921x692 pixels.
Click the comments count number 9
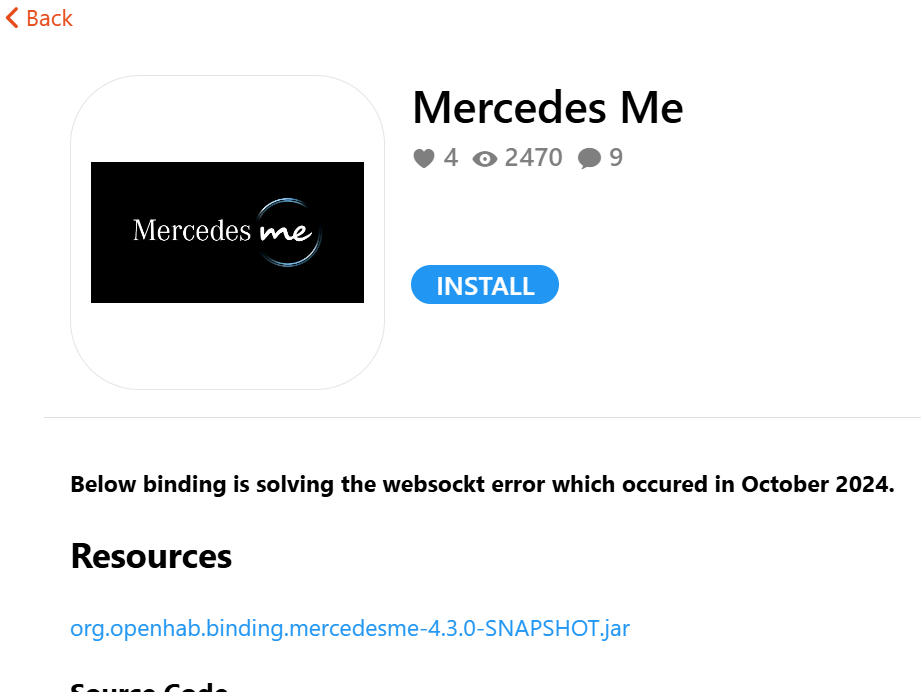point(616,157)
